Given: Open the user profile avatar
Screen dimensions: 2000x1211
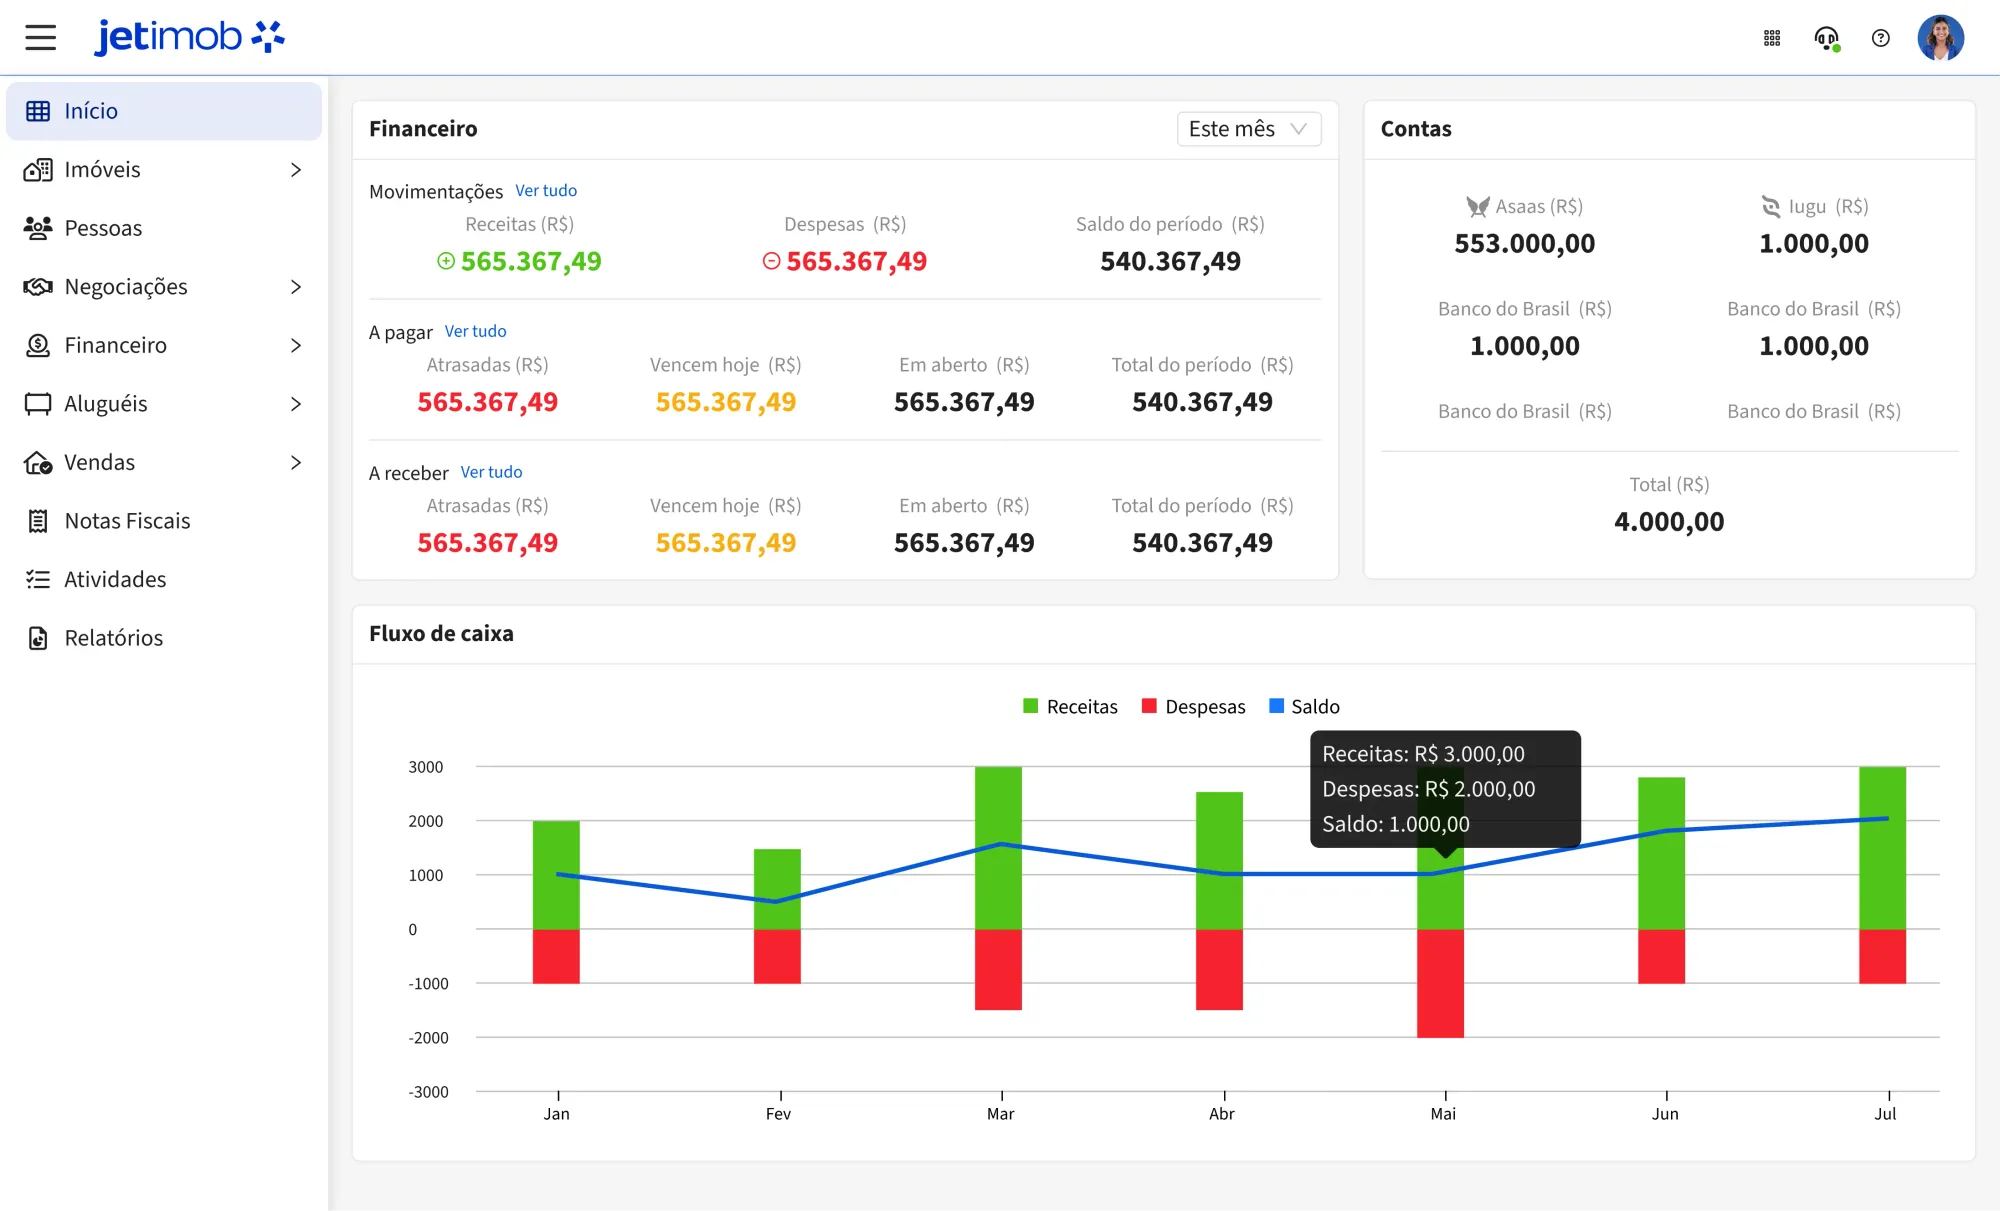Looking at the screenshot, I should 1941,38.
